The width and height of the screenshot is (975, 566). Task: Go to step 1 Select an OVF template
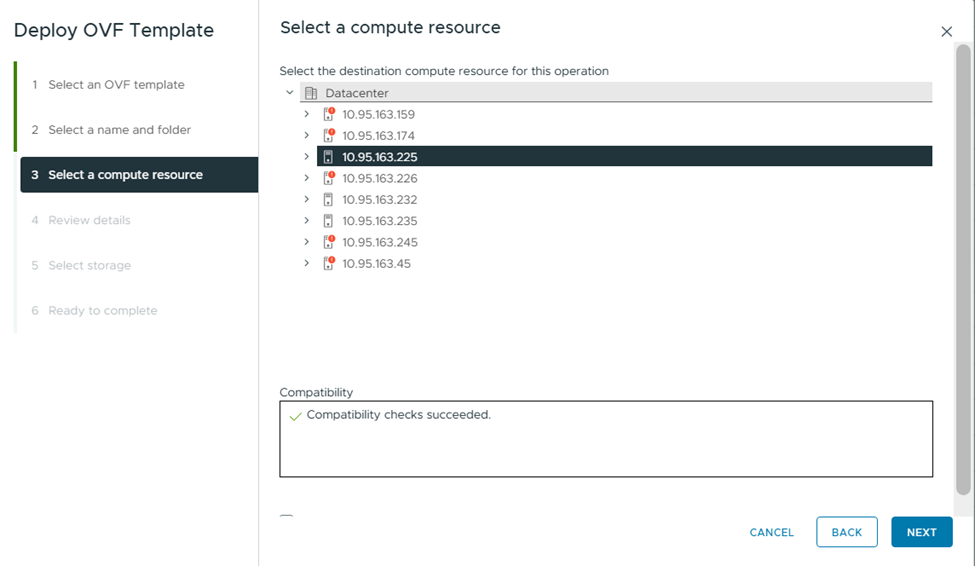tap(116, 85)
